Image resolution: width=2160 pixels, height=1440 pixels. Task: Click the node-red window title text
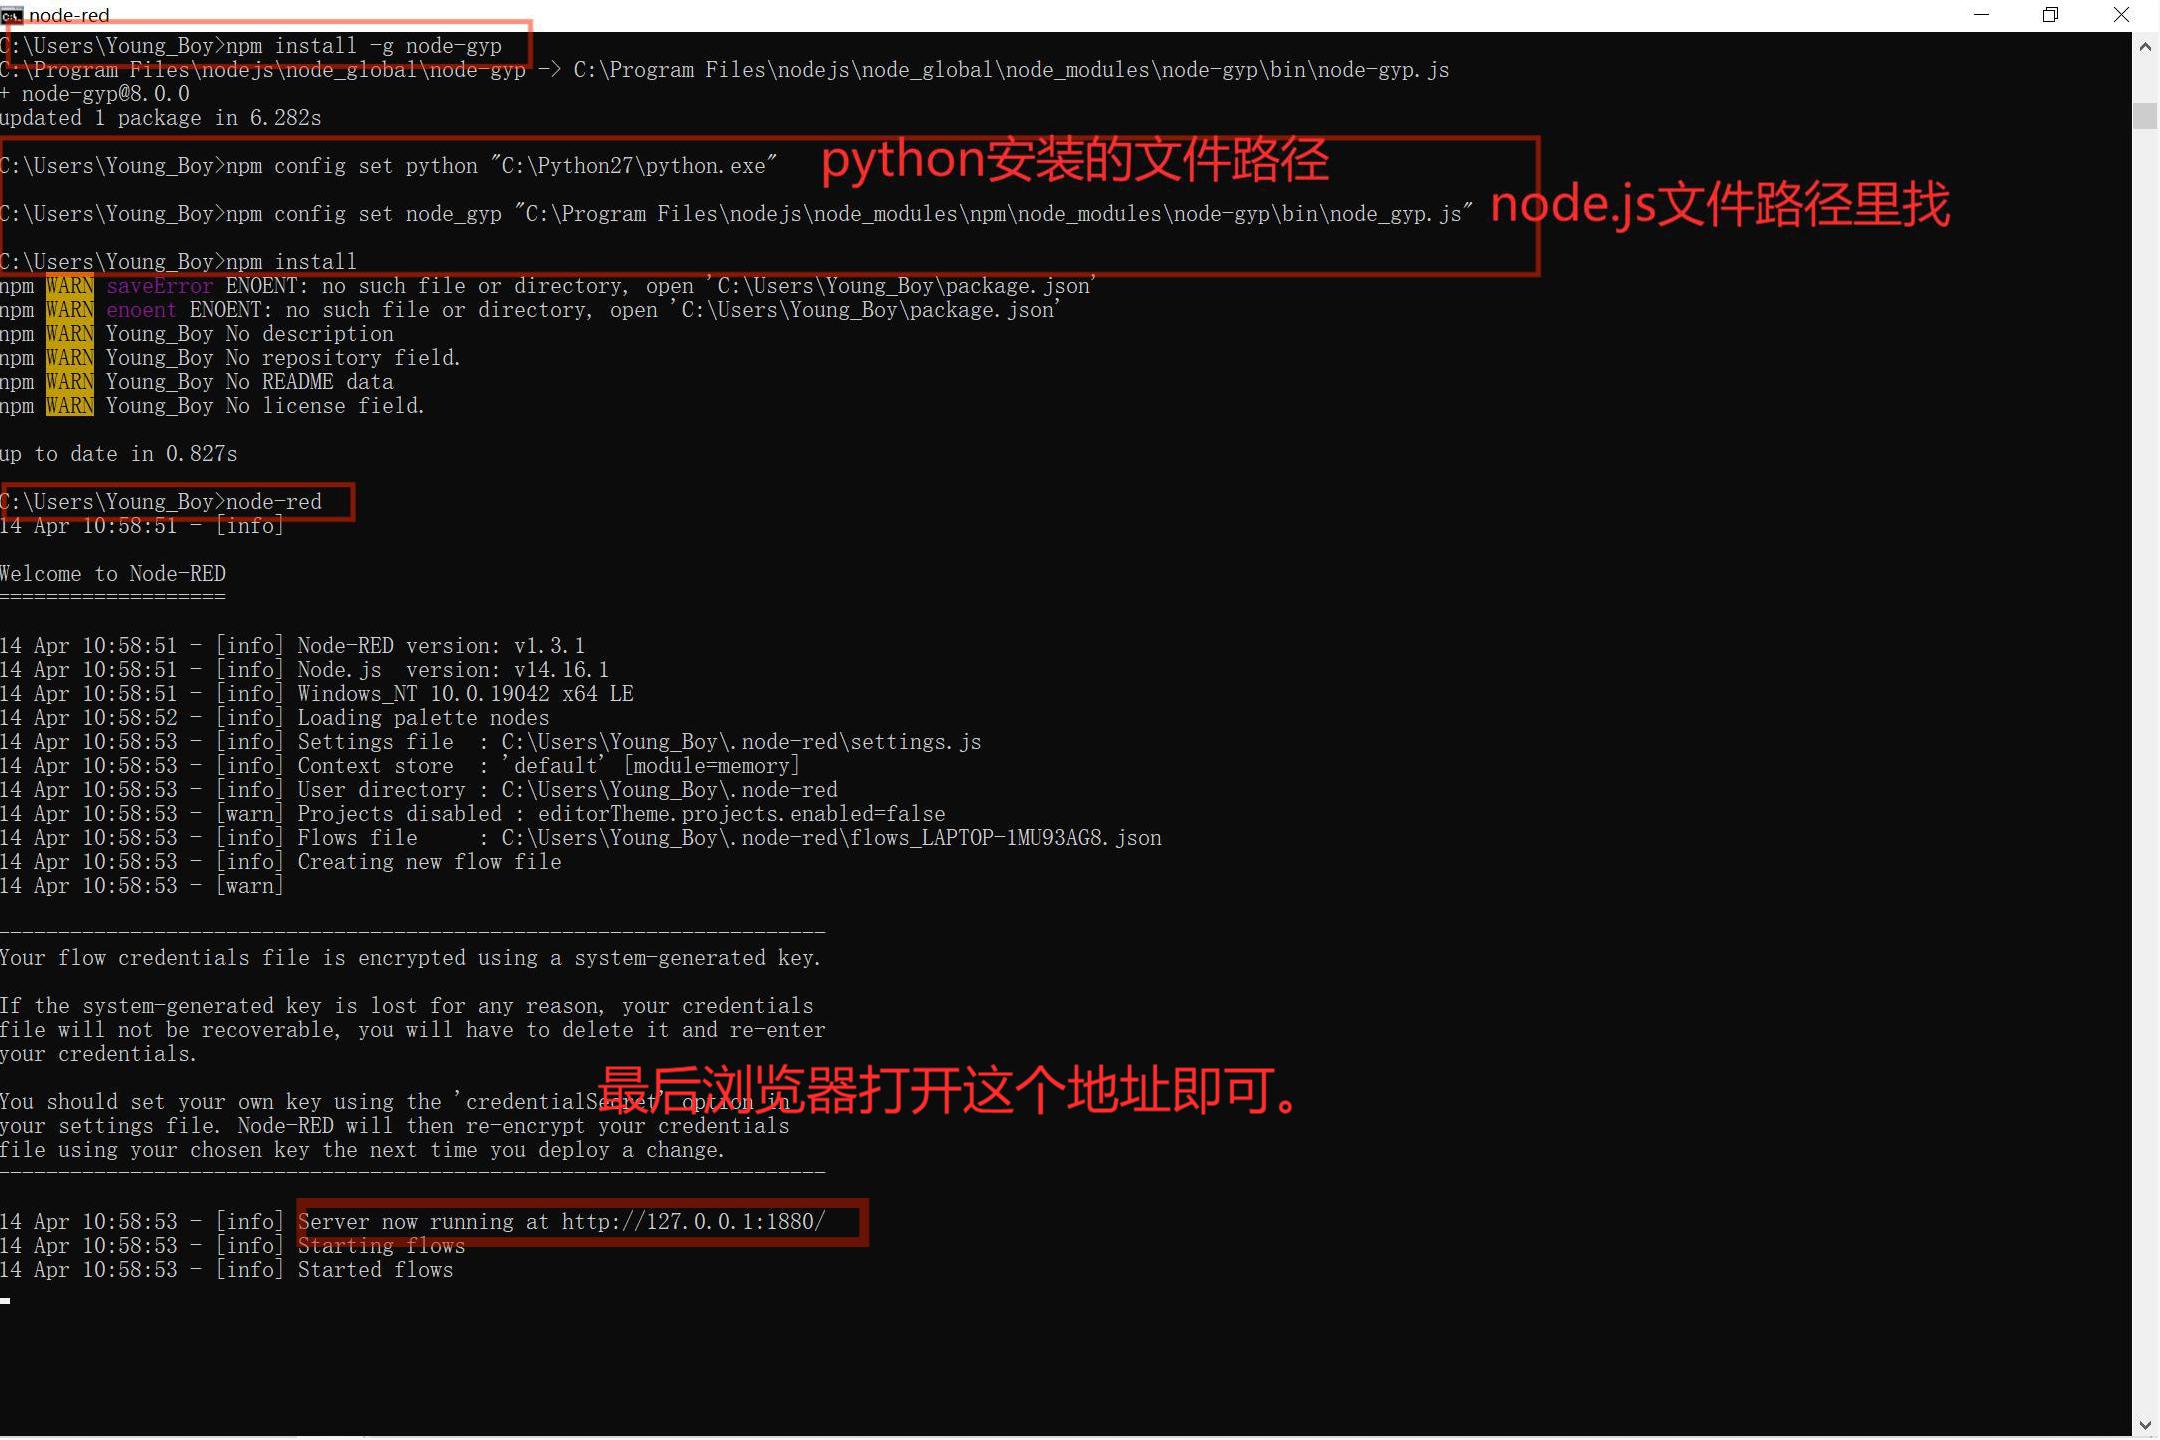(x=69, y=15)
